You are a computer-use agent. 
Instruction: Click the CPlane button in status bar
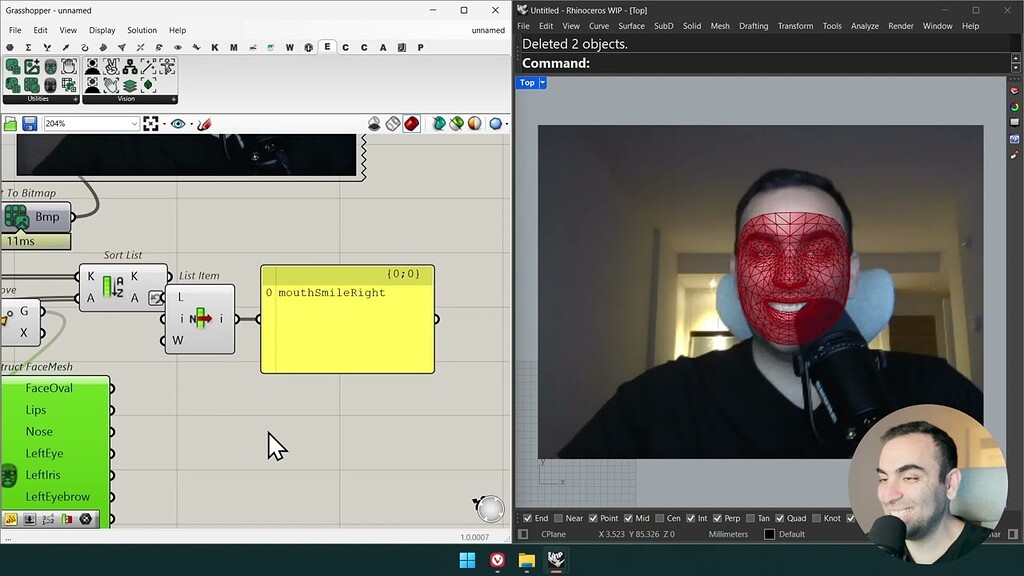[553, 534]
